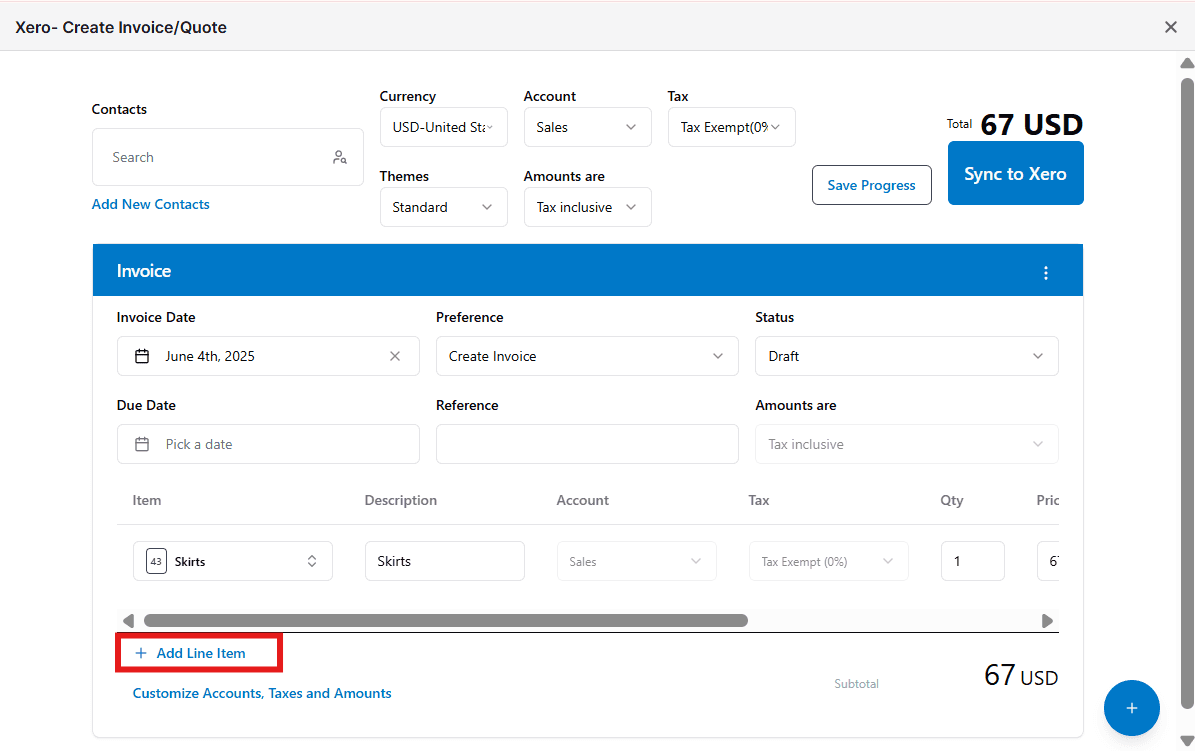Click the Account column header in table
The height and width of the screenshot is (751, 1195).
(x=582, y=500)
